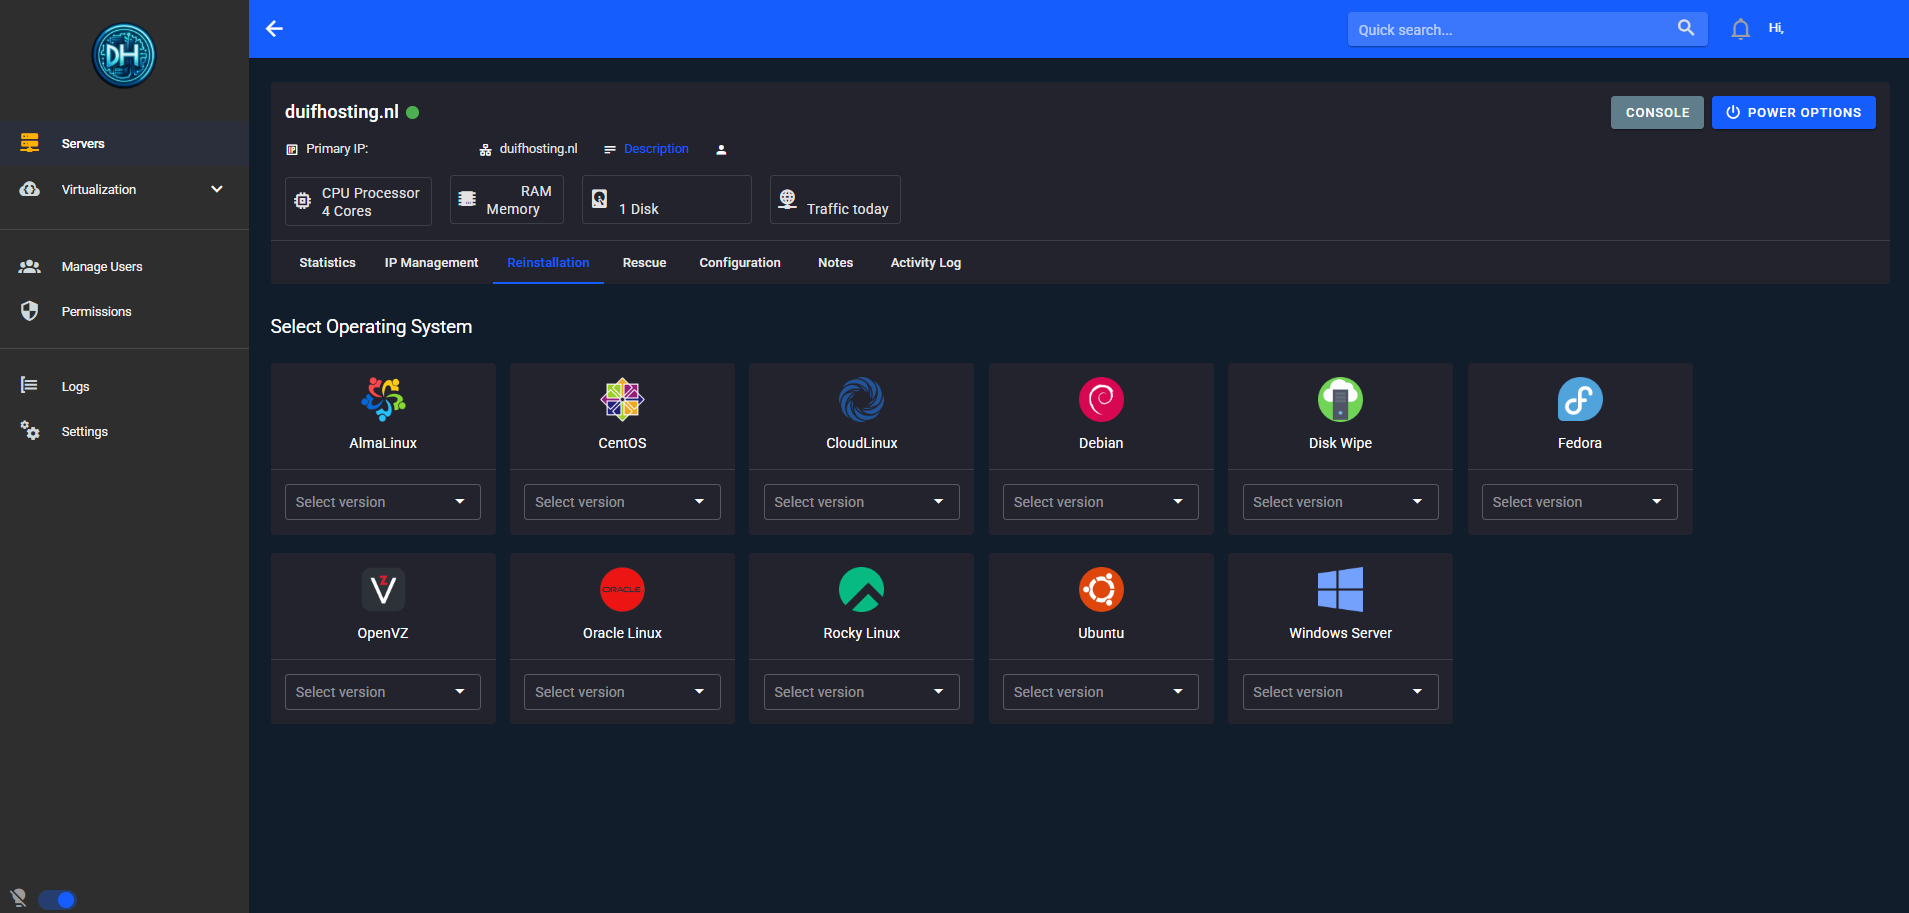Click the Traffic today globe icon
This screenshot has width=1909, height=913.
[x=787, y=199]
